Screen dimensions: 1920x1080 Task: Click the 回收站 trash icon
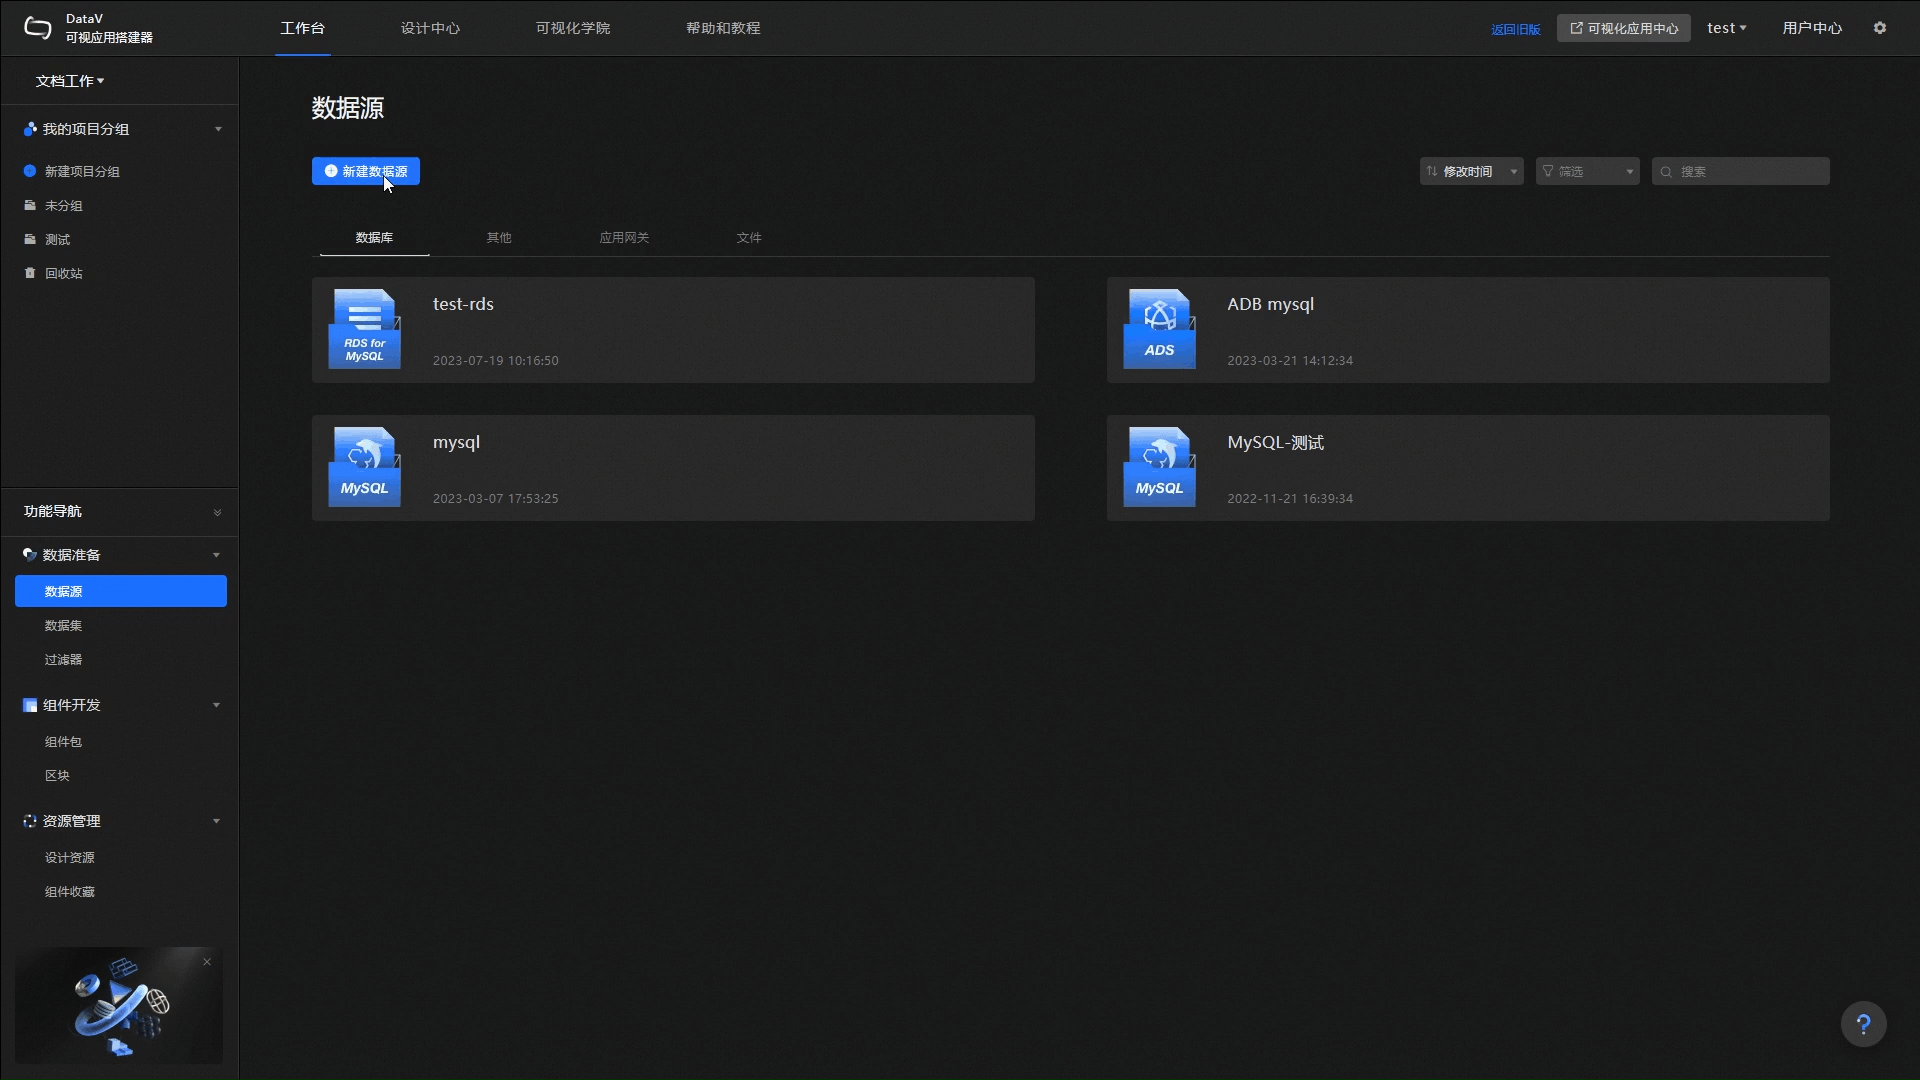pyautogui.click(x=30, y=273)
